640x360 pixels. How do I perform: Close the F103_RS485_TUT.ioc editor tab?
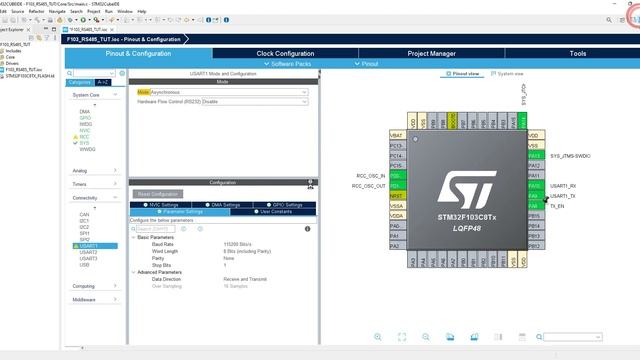(x=111, y=29)
